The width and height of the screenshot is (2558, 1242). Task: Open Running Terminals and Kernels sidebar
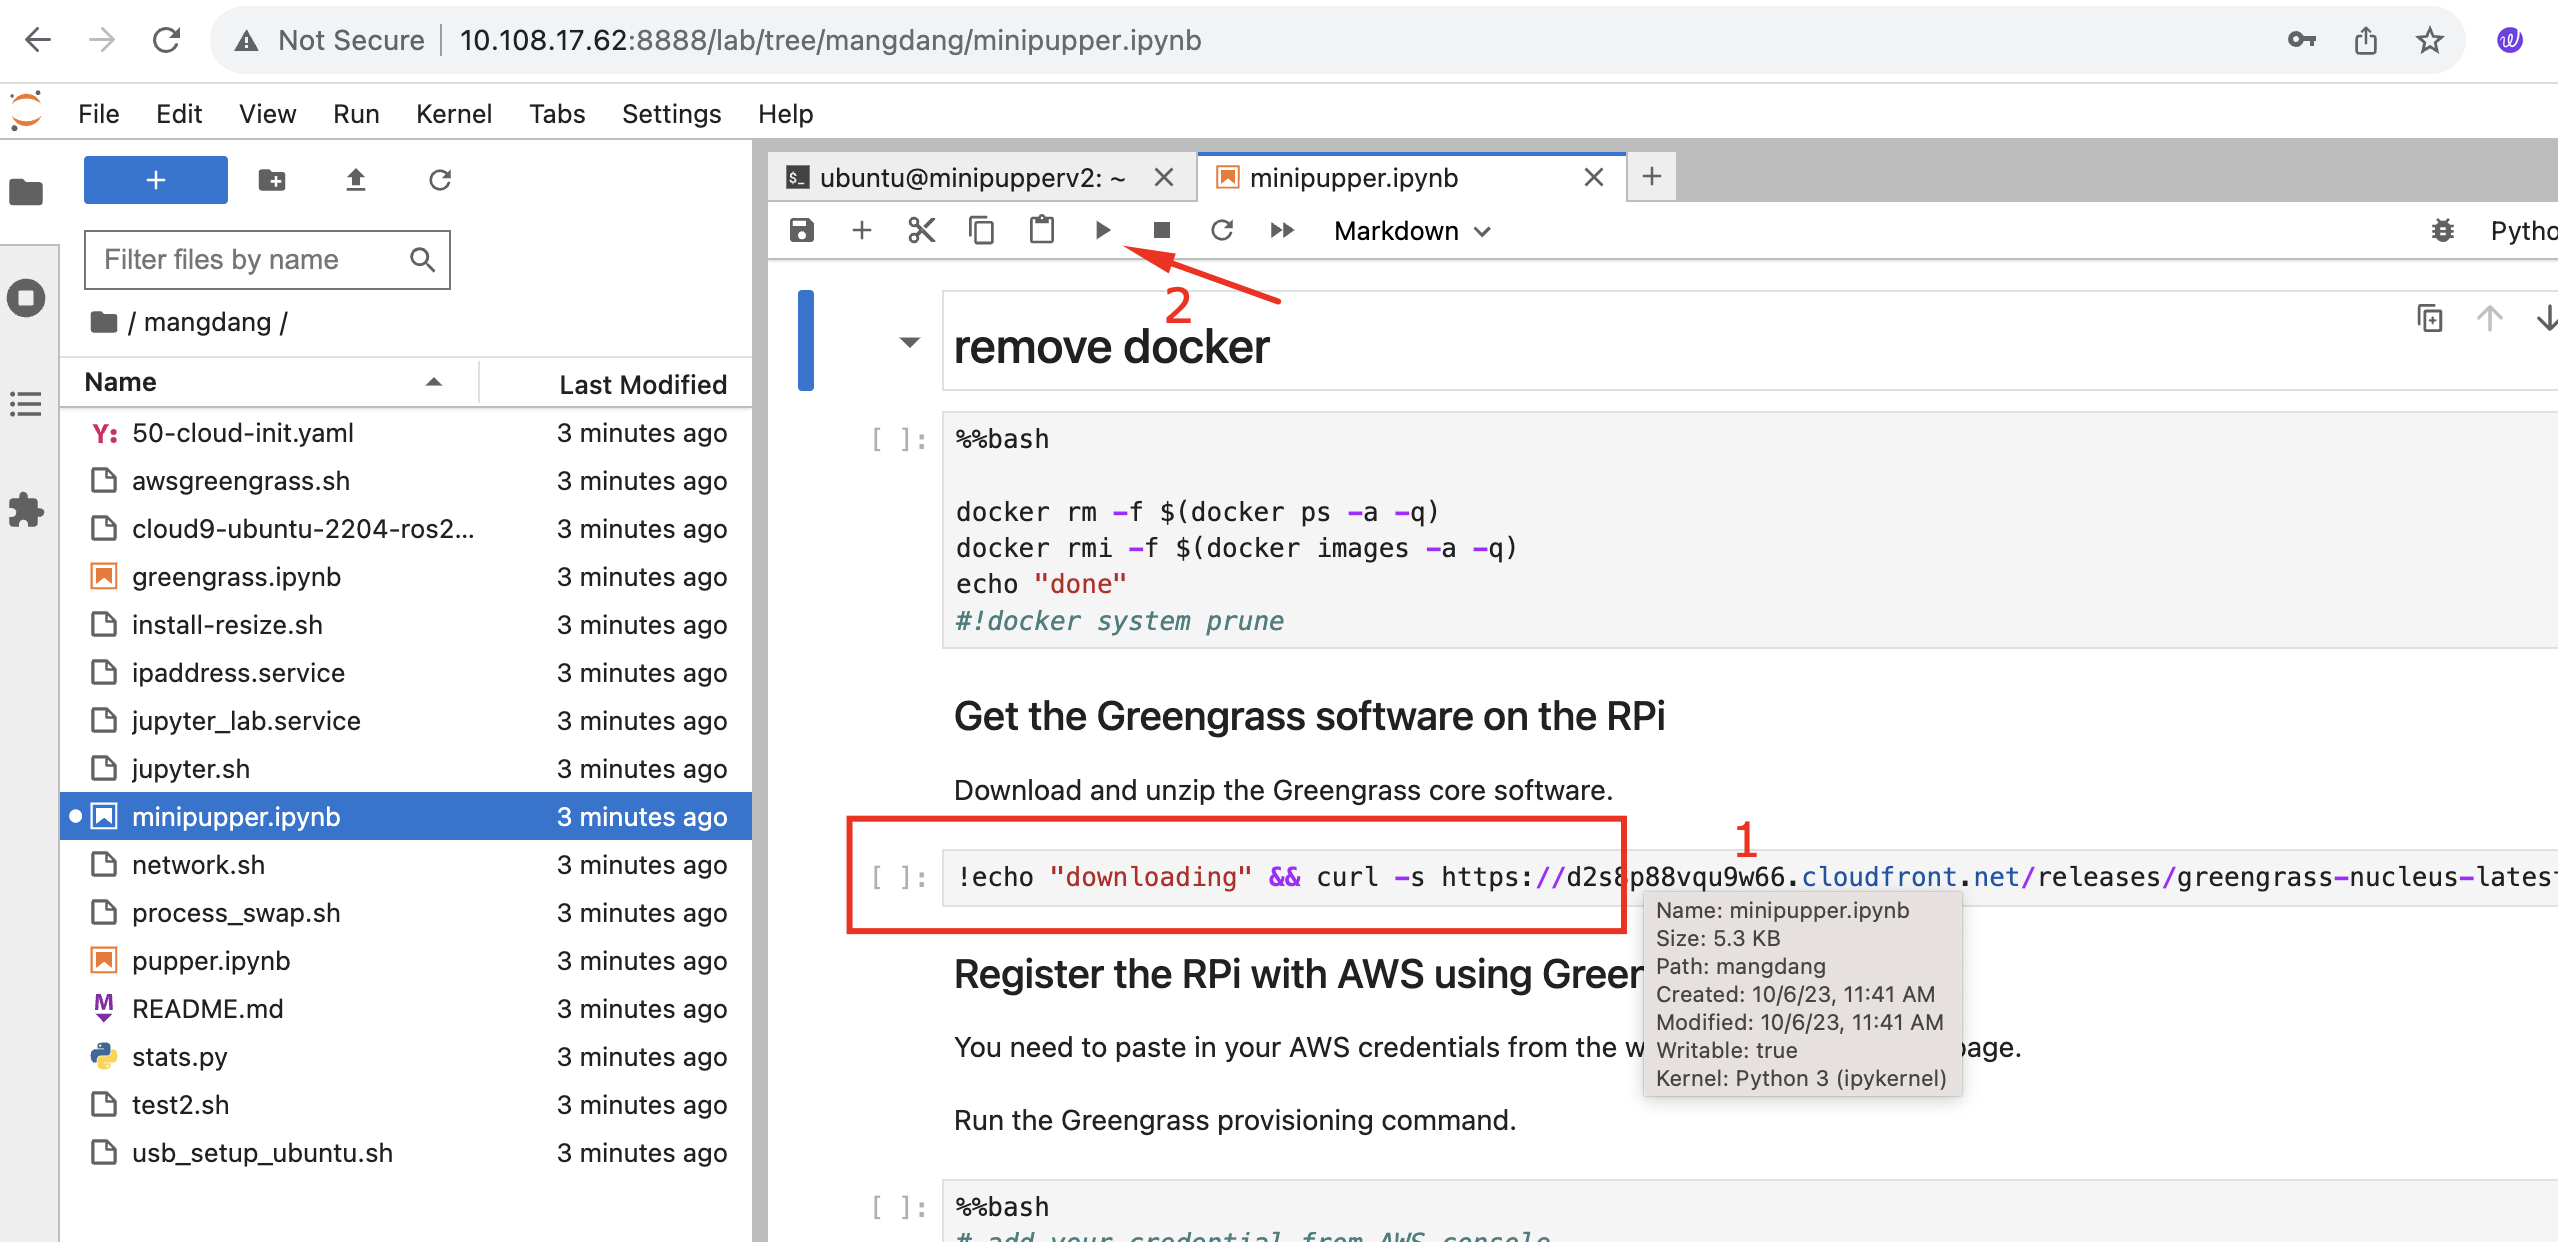(26, 298)
